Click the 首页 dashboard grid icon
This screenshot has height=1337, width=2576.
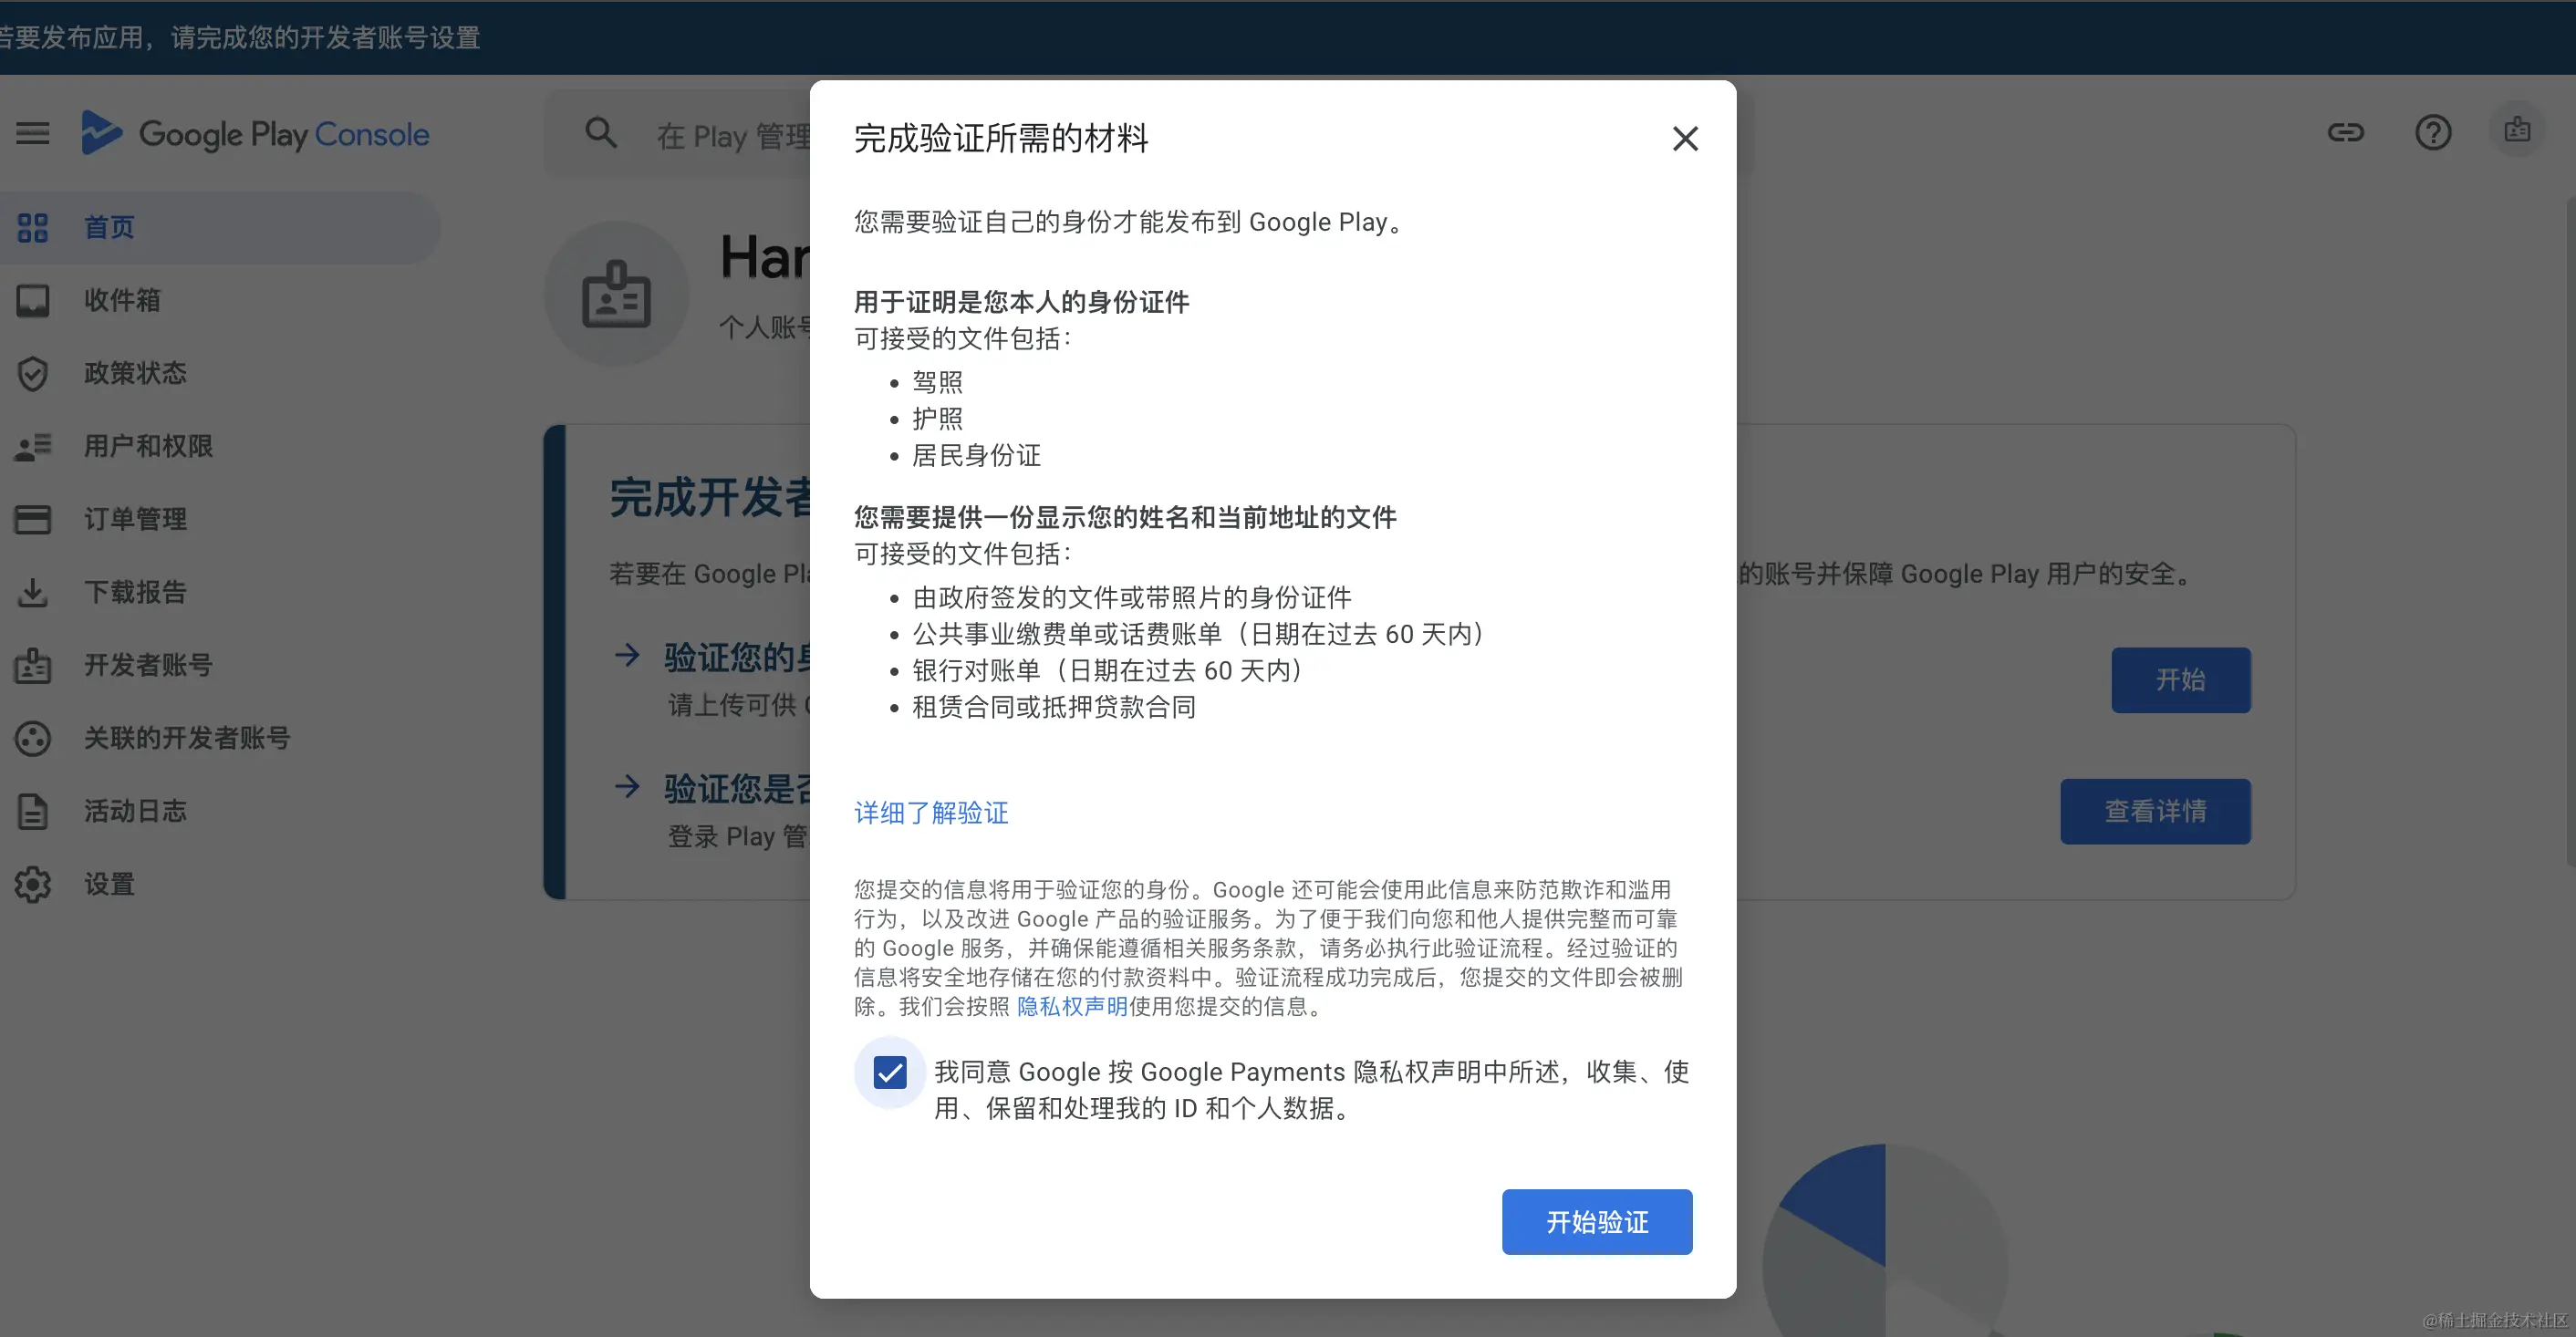tap(32, 227)
